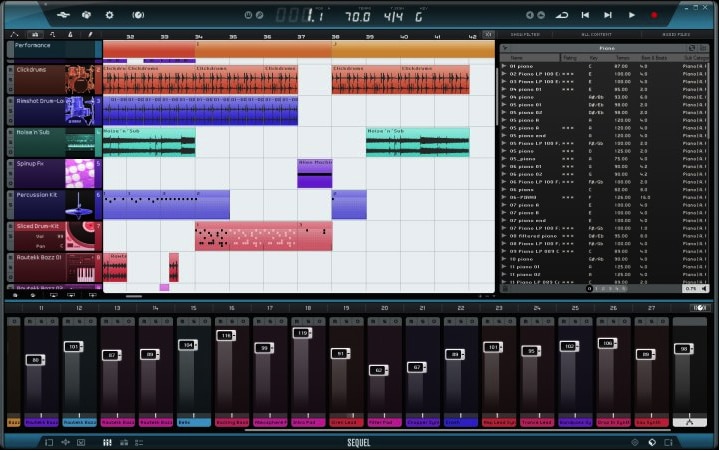719x452 pixels.
Task: Click the Play button in transport
Action: coord(631,15)
